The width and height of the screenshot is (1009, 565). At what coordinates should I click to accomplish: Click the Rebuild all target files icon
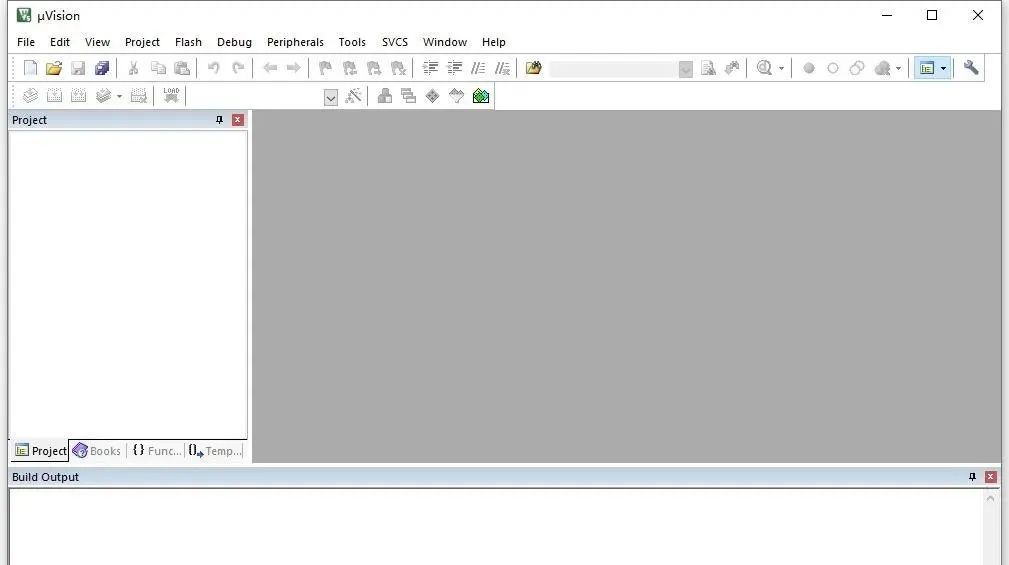tap(79, 96)
